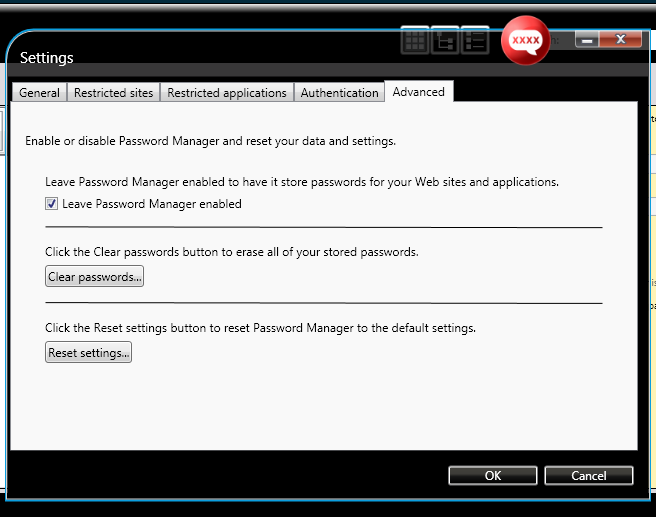
Task: Close the Settings dialog with X
Action: [x=622, y=40]
